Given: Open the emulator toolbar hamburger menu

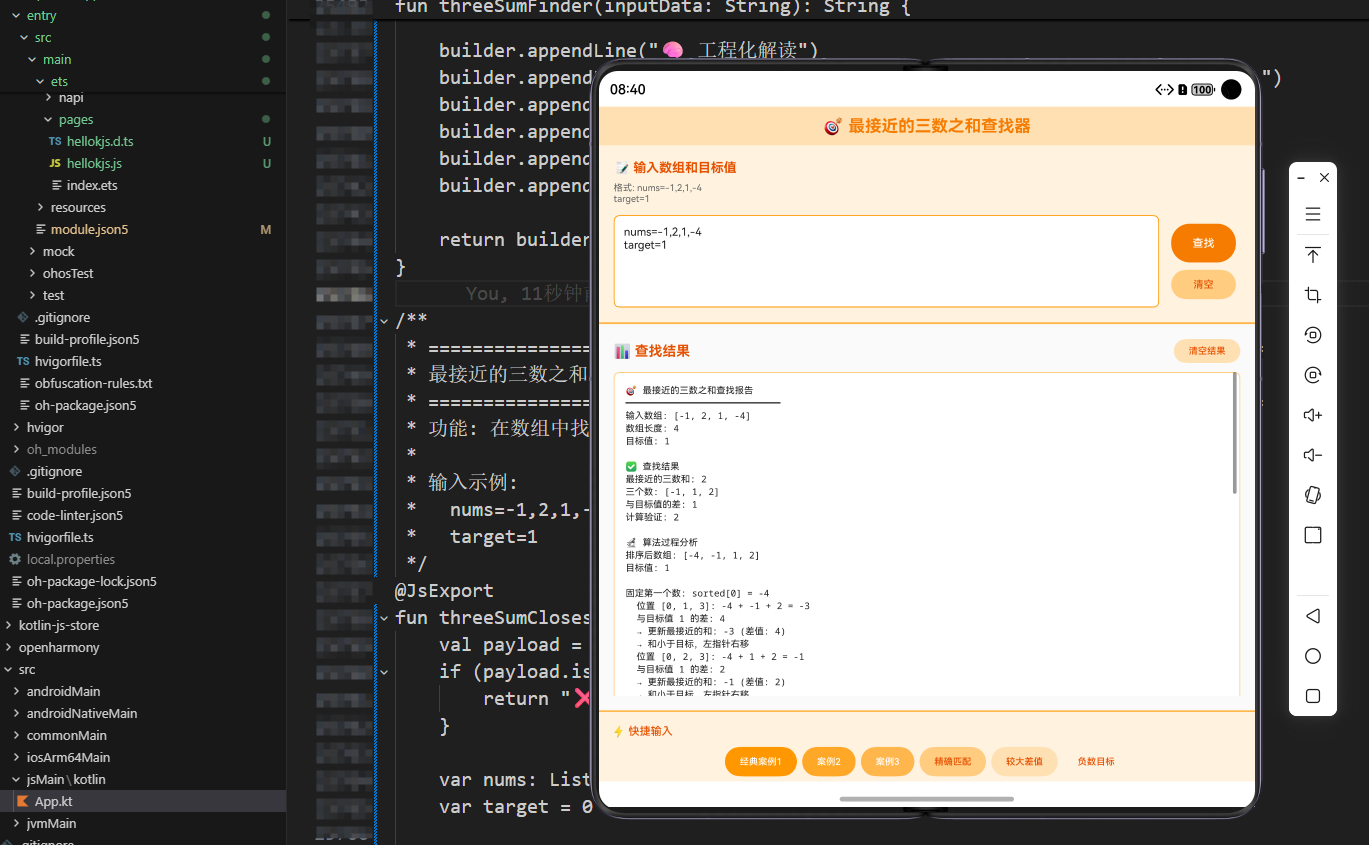Looking at the screenshot, I should click(x=1313, y=214).
